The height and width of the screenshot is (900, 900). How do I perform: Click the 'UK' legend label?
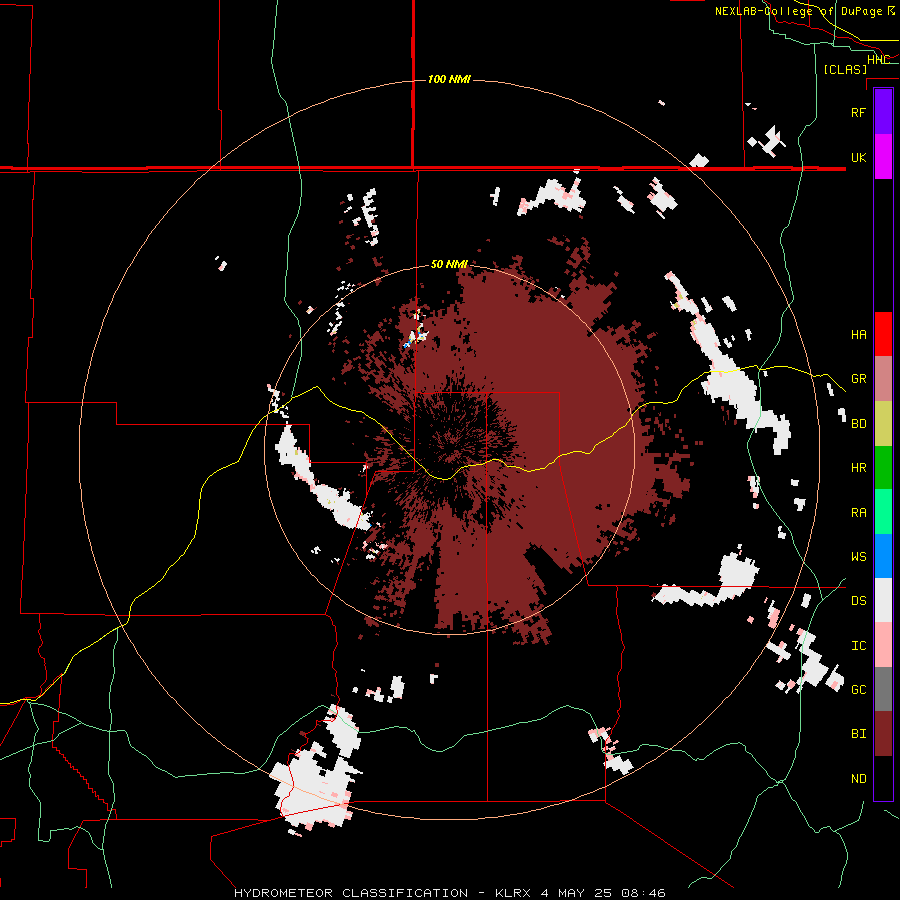pos(858,158)
